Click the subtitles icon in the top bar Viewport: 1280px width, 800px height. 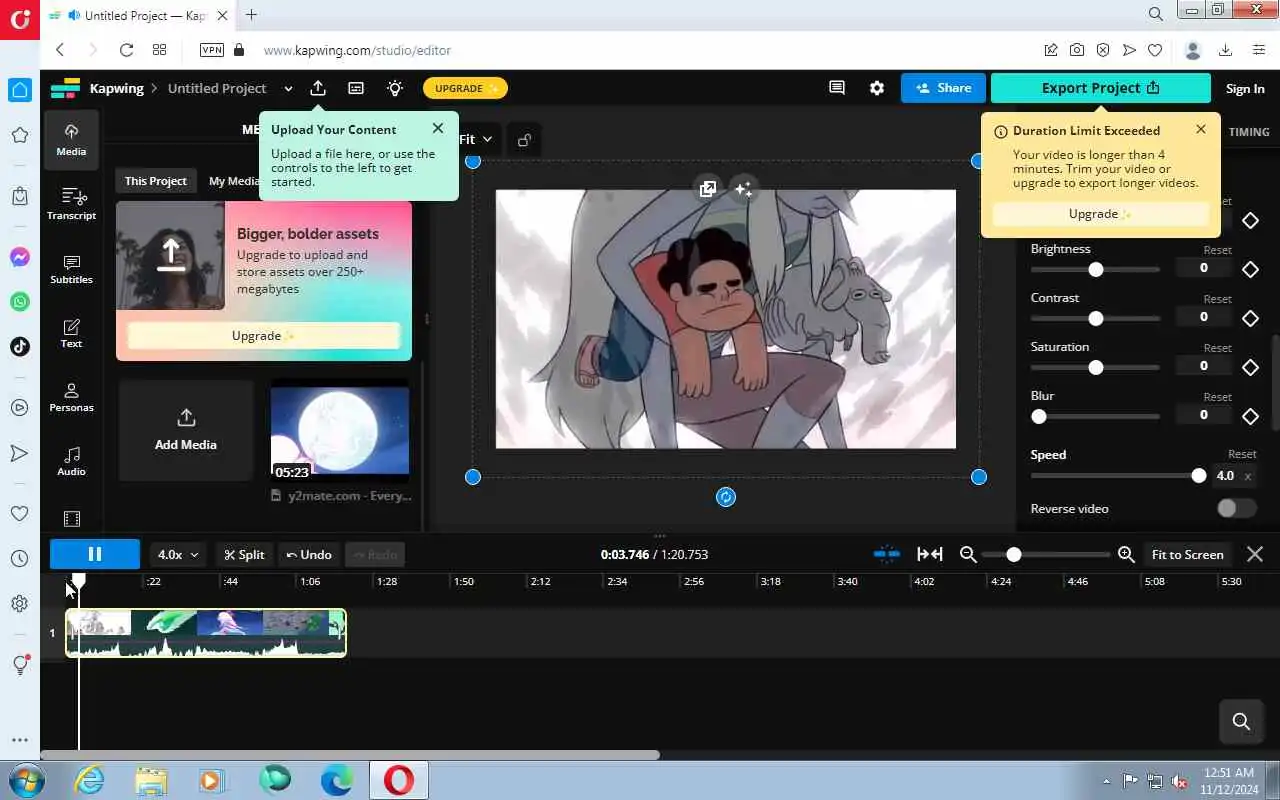point(356,88)
